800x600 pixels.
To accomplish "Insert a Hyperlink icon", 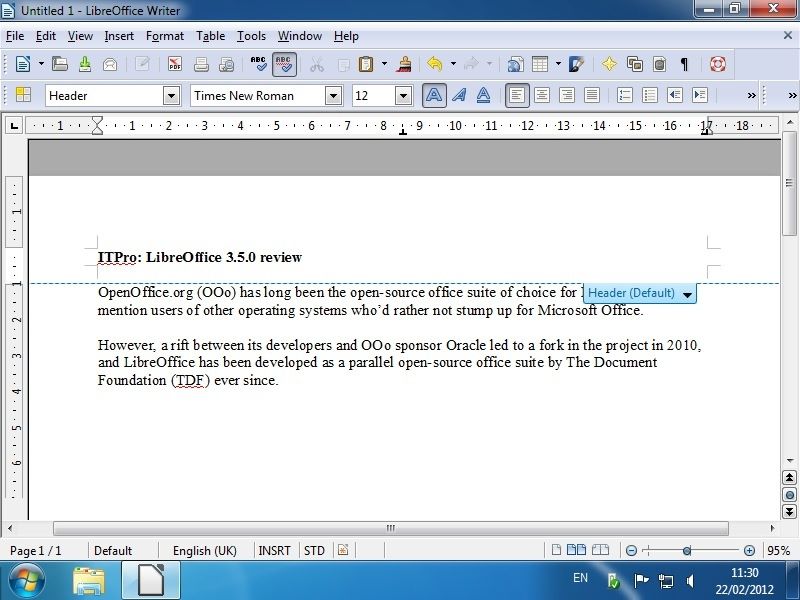I will [515, 64].
